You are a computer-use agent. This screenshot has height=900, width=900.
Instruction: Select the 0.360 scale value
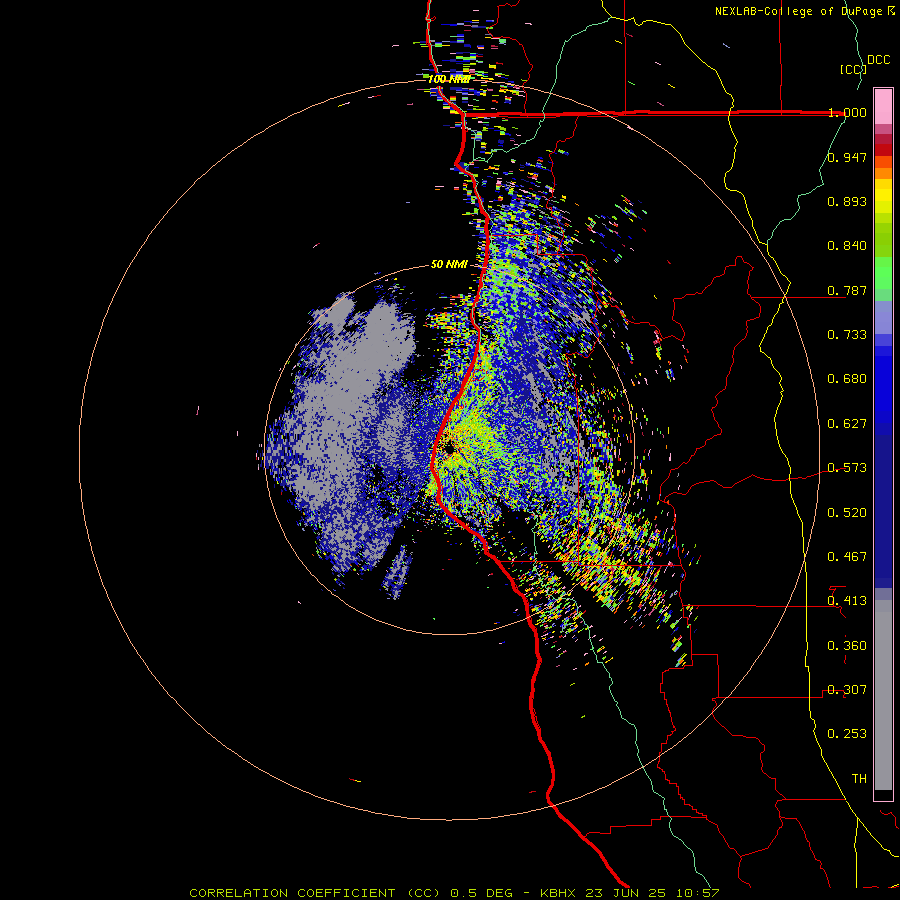847,646
